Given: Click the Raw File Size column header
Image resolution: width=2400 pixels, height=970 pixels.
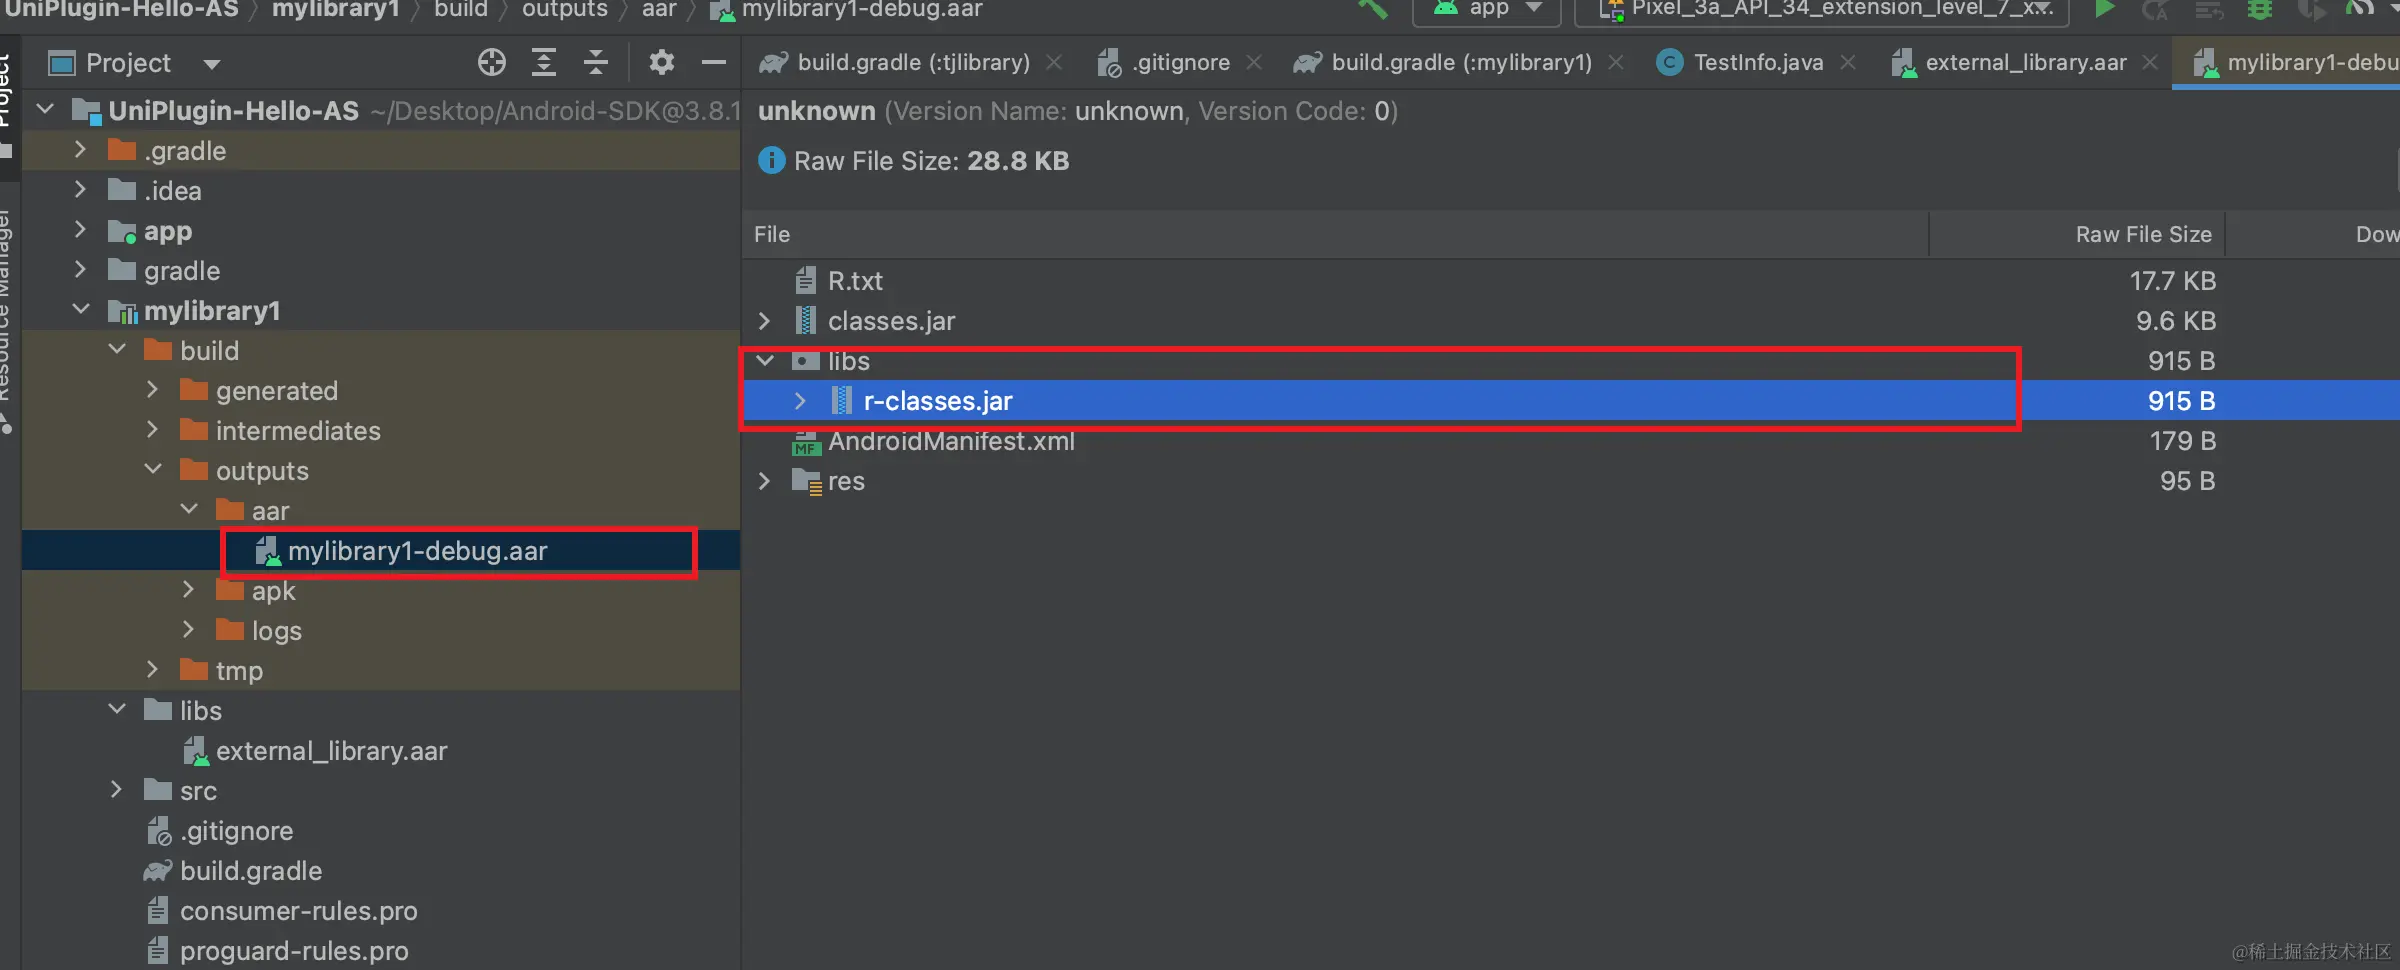Looking at the screenshot, I should pos(2078,235).
